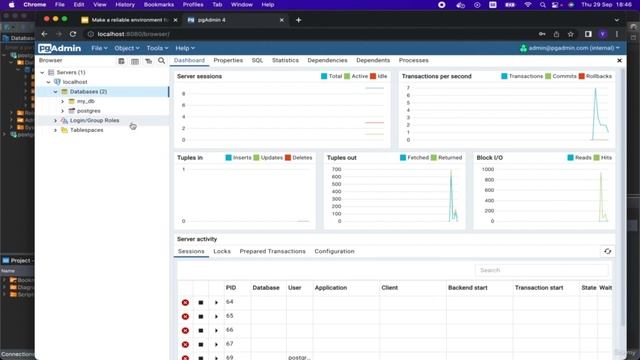This screenshot has height=360, width=640.
Task: Click the pgAdmin logo
Action: click(60, 48)
